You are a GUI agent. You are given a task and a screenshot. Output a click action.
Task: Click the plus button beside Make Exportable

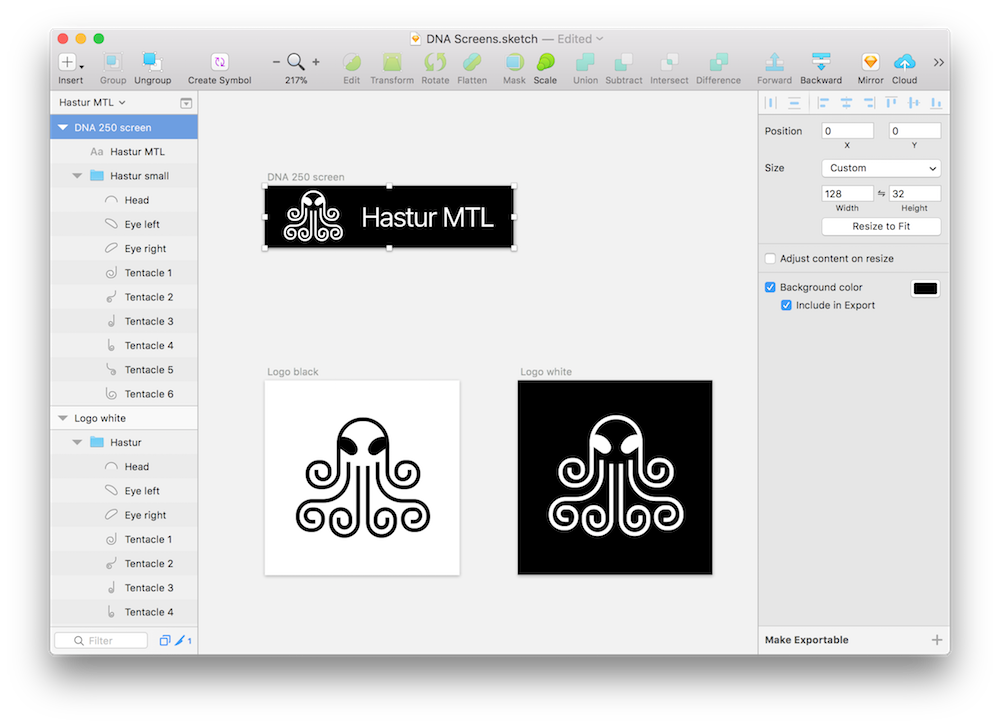937,640
